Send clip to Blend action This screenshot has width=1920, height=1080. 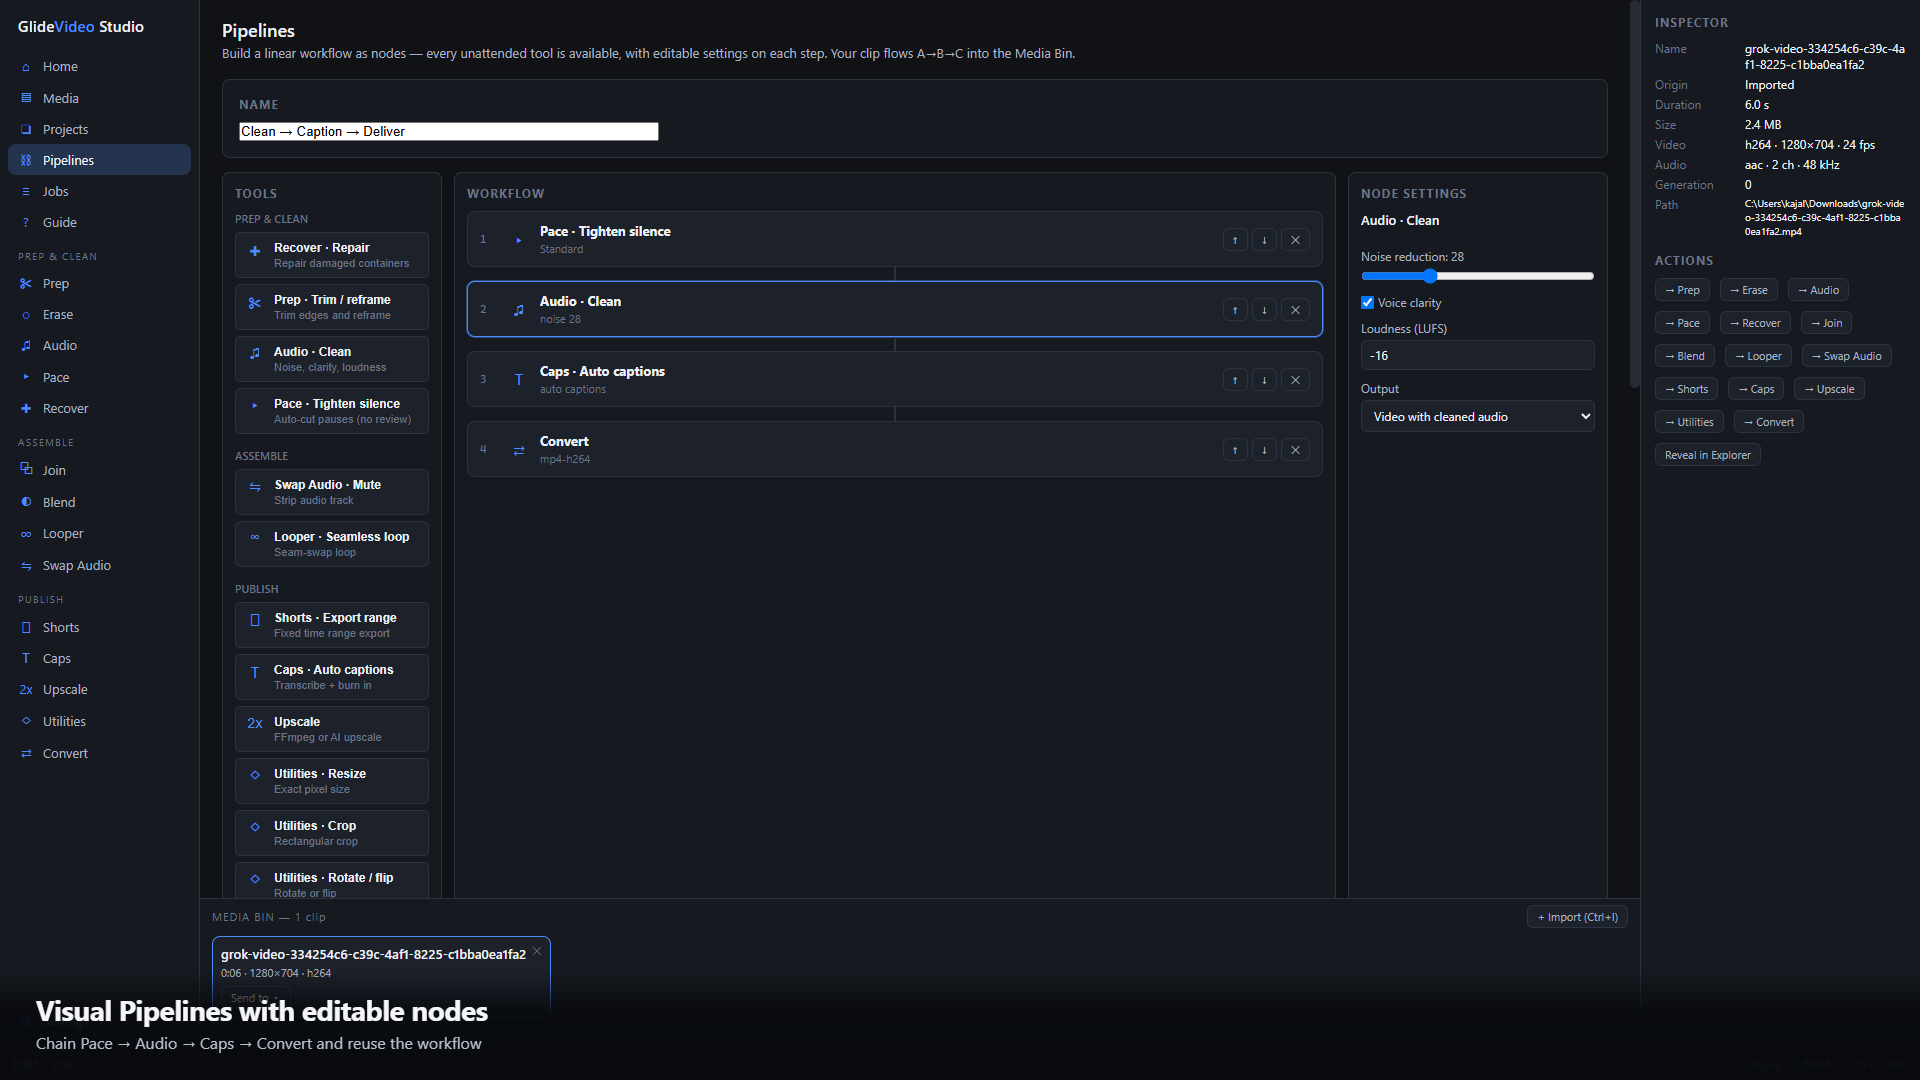[1685, 356]
